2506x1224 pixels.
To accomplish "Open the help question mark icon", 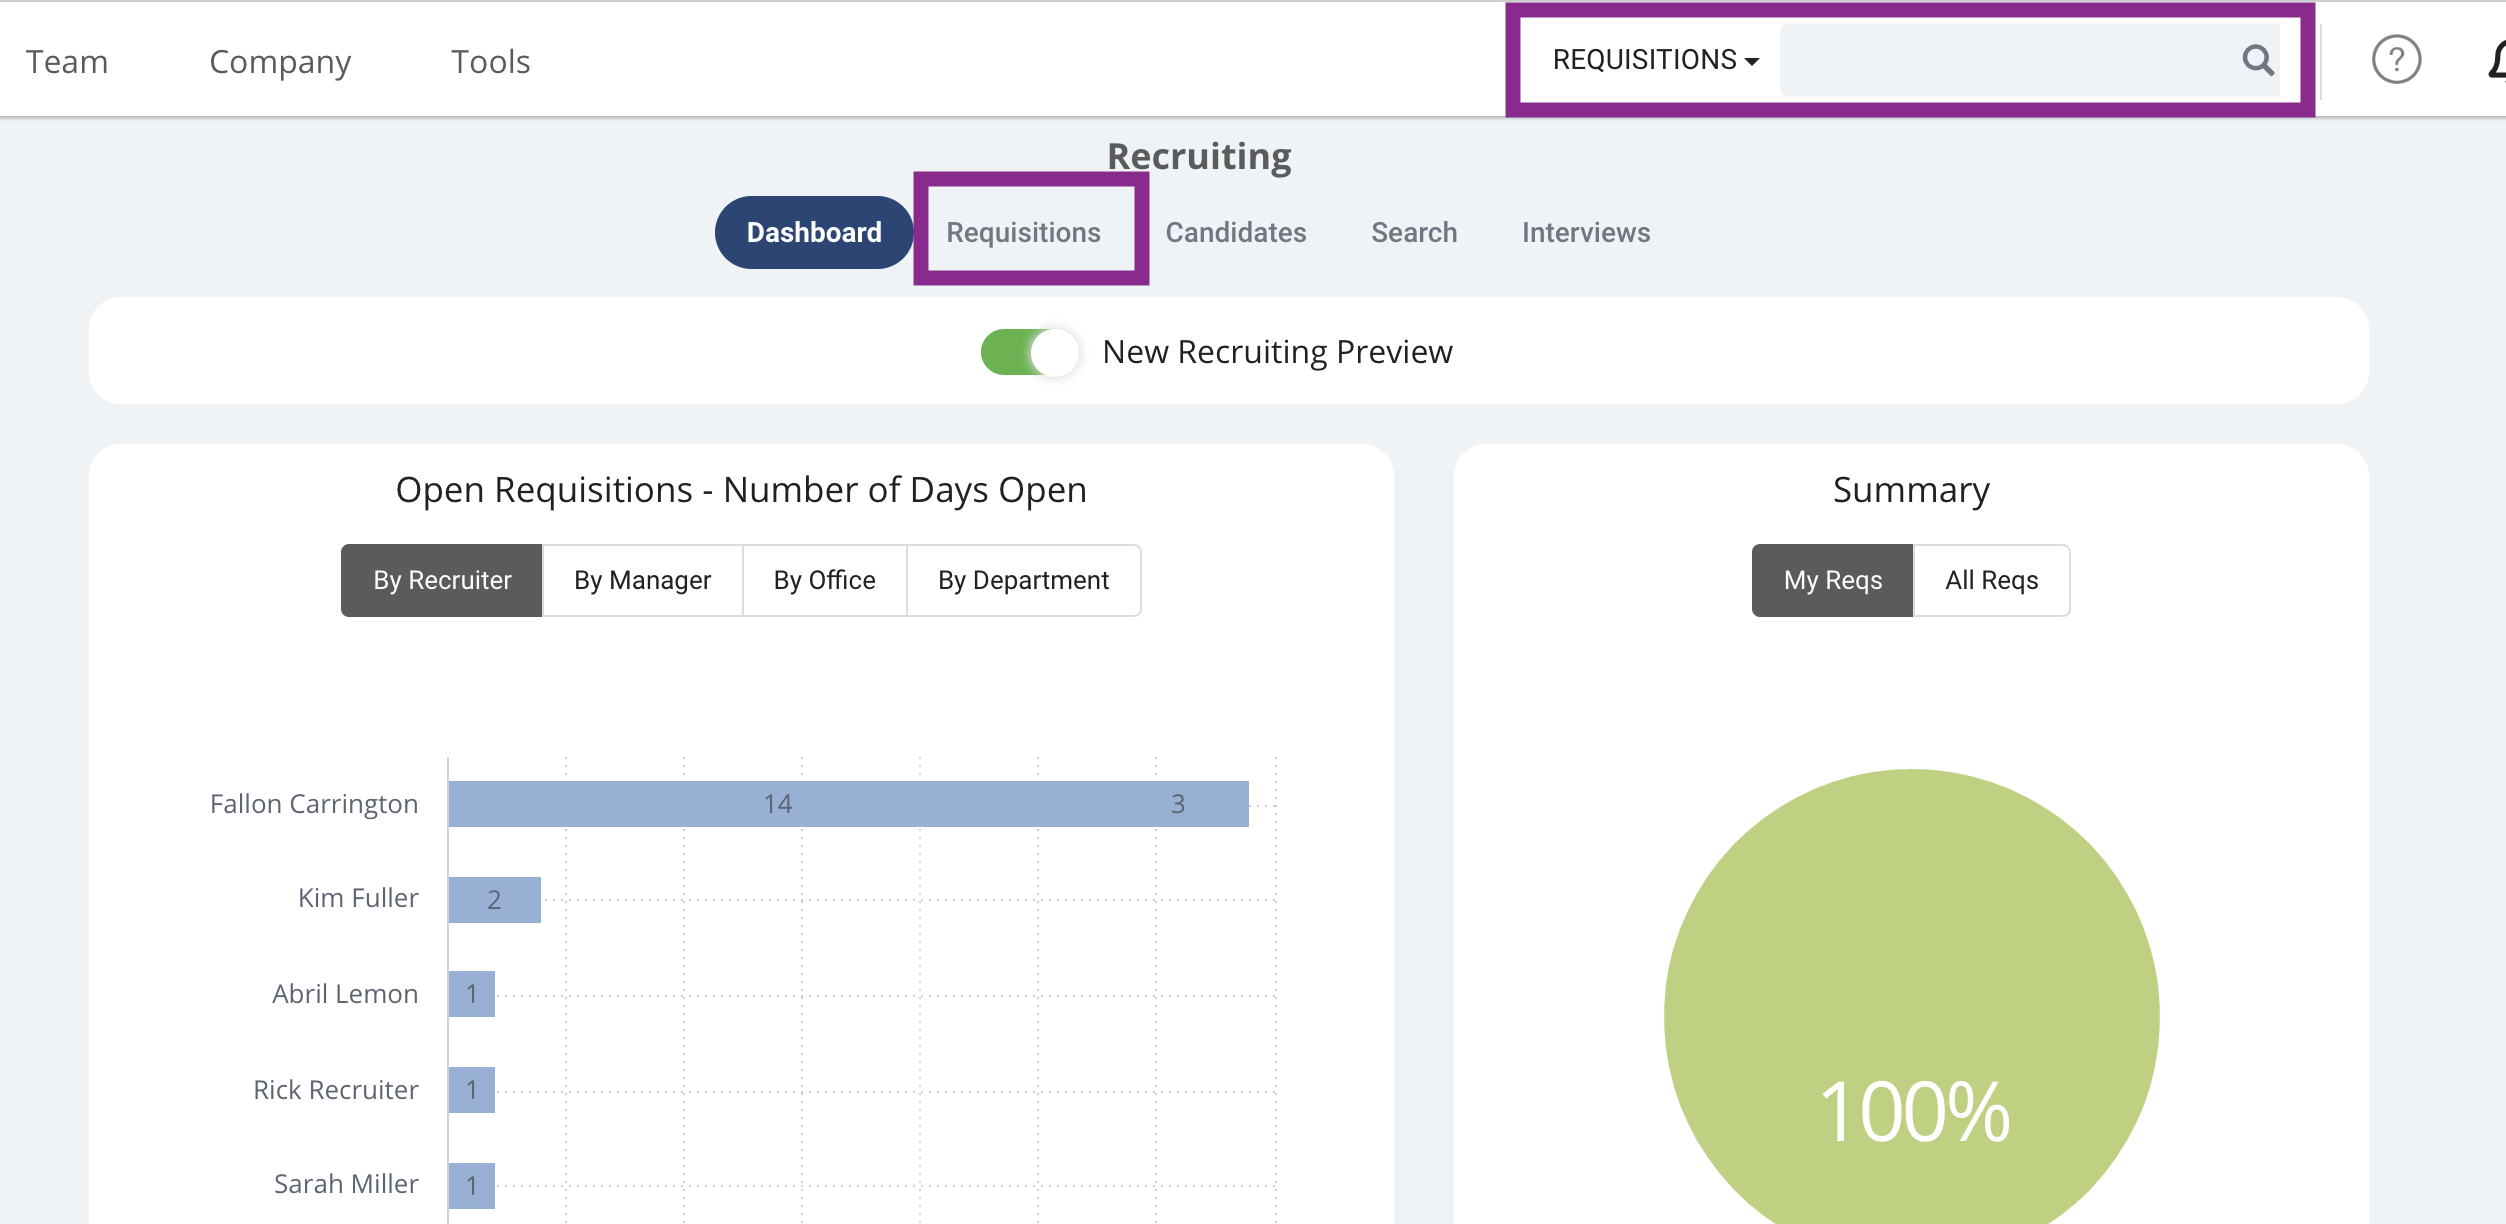I will coord(2396,60).
